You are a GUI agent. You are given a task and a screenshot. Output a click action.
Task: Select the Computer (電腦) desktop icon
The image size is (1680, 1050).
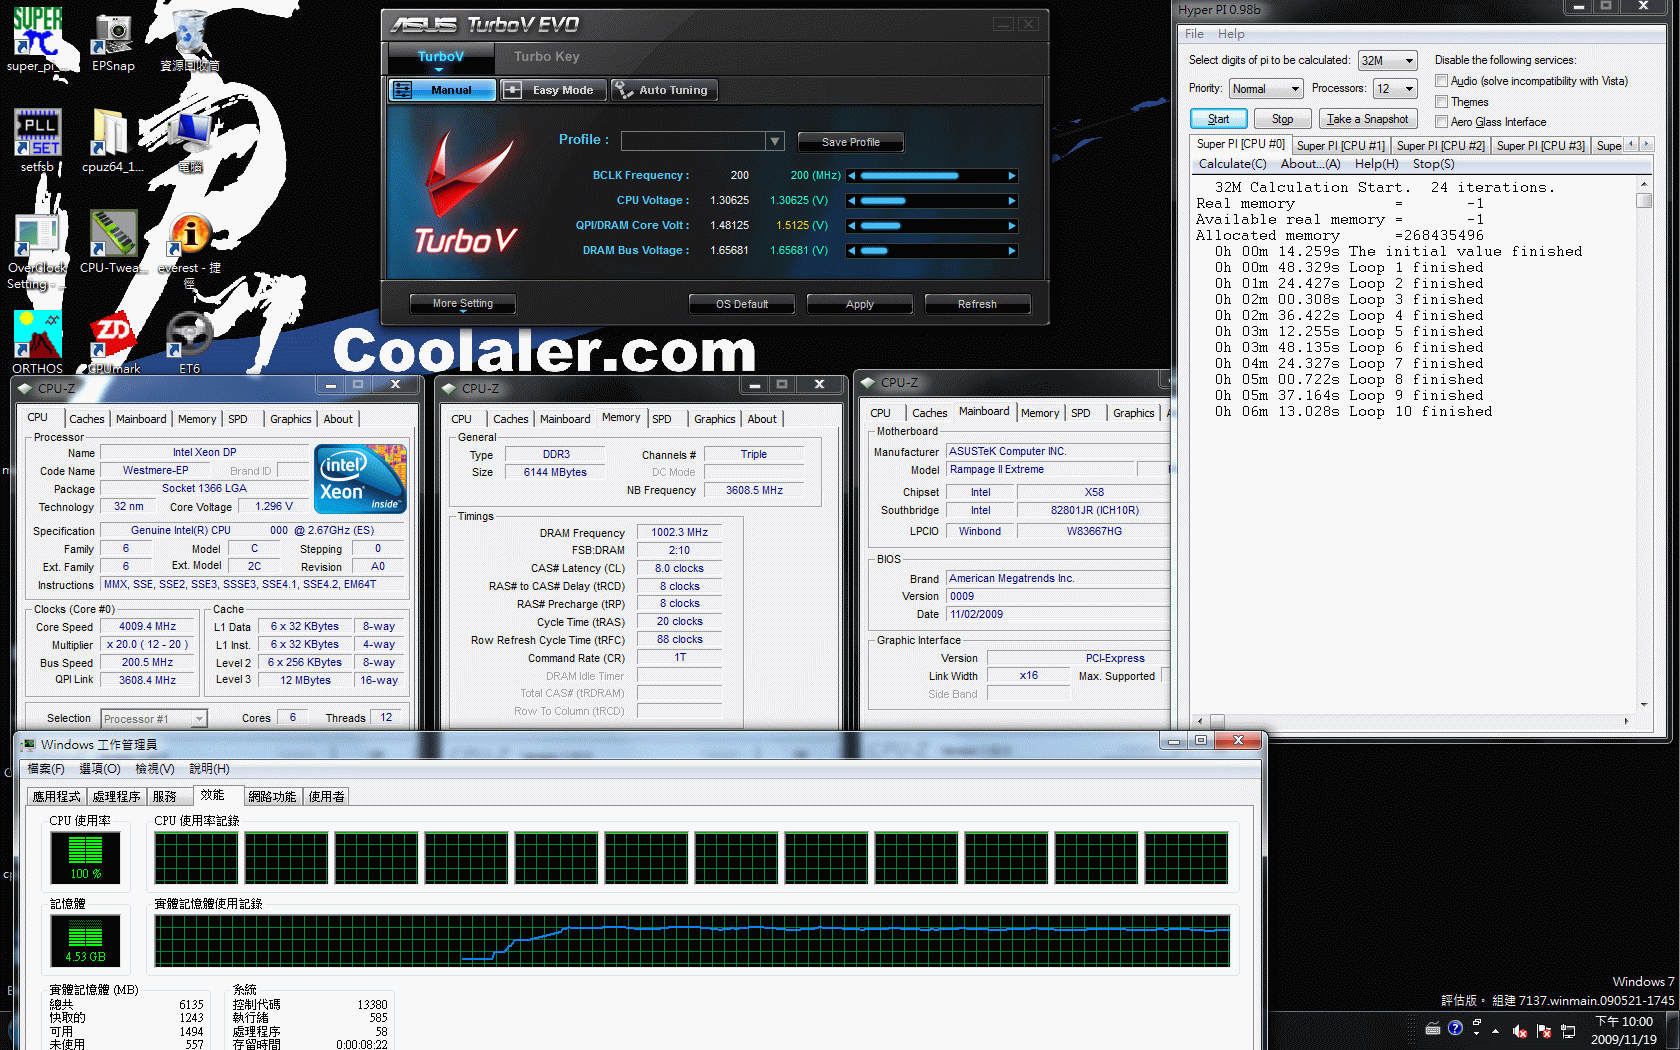(190, 140)
